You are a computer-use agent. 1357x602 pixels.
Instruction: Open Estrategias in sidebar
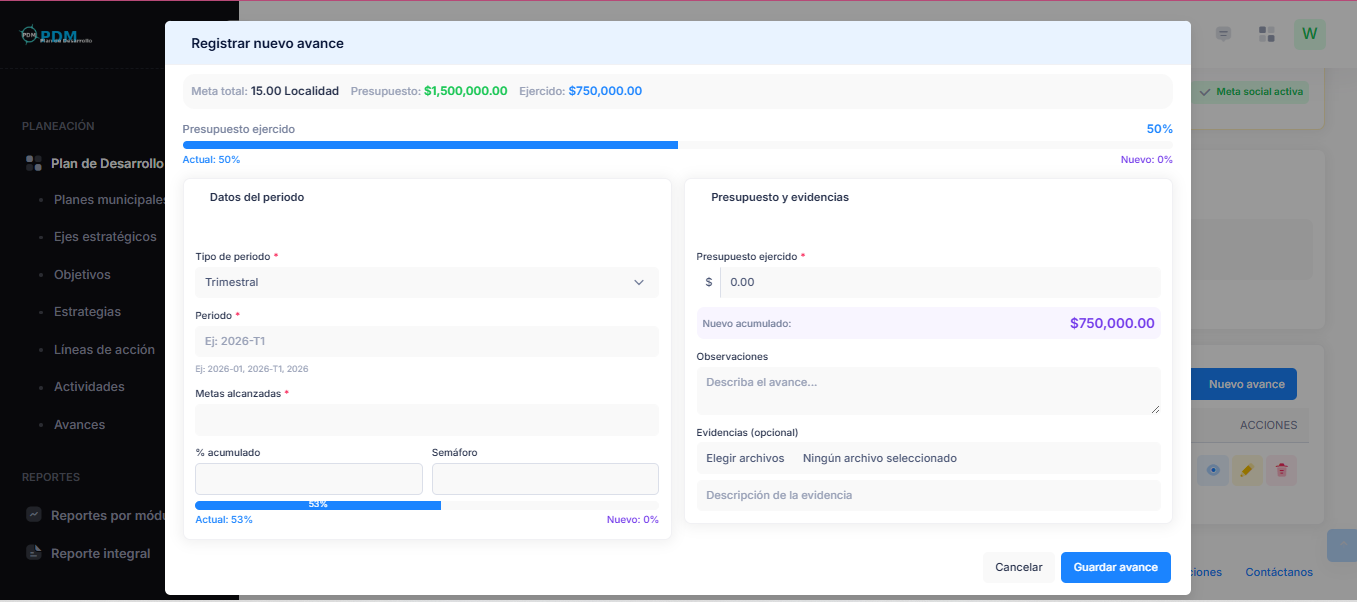87,312
